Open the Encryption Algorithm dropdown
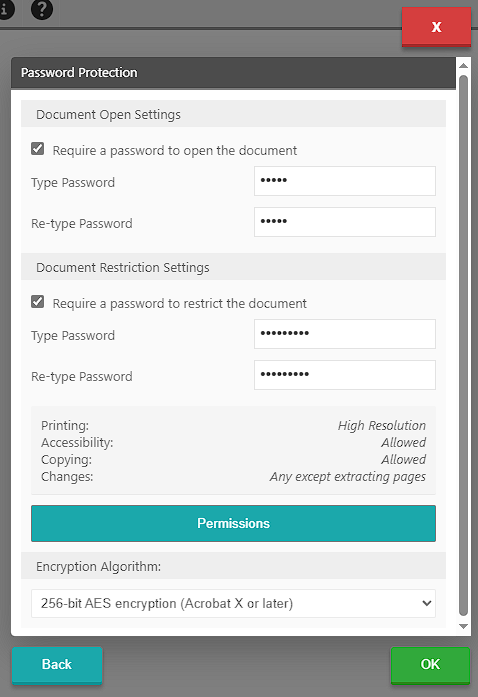Image resolution: width=478 pixels, height=697 pixels. (233, 603)
